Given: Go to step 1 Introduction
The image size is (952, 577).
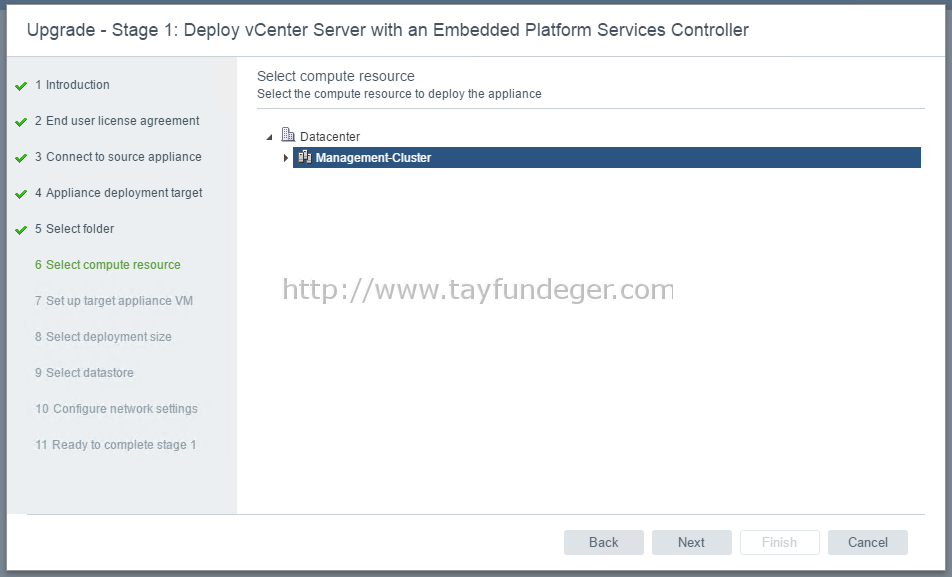Looking at the screenshot, I should (x=72, y=84).
